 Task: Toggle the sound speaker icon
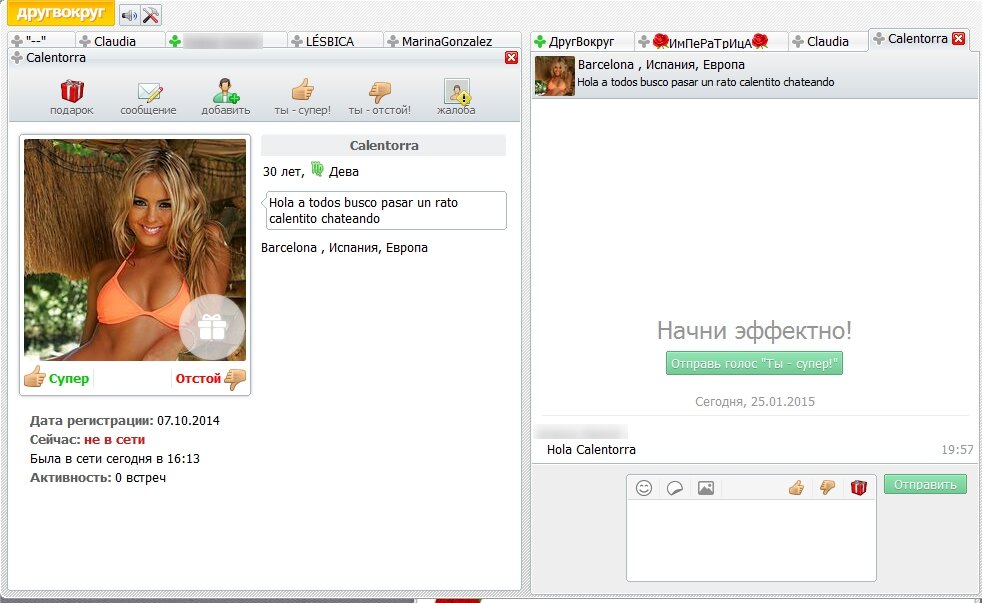[130, 15]
